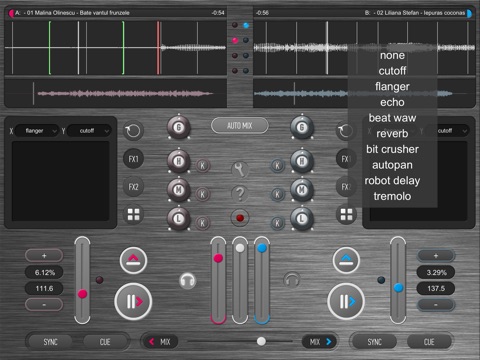Click deck A high EQ knob H
This screenshot has width=480, height=360.
[179, 161]
